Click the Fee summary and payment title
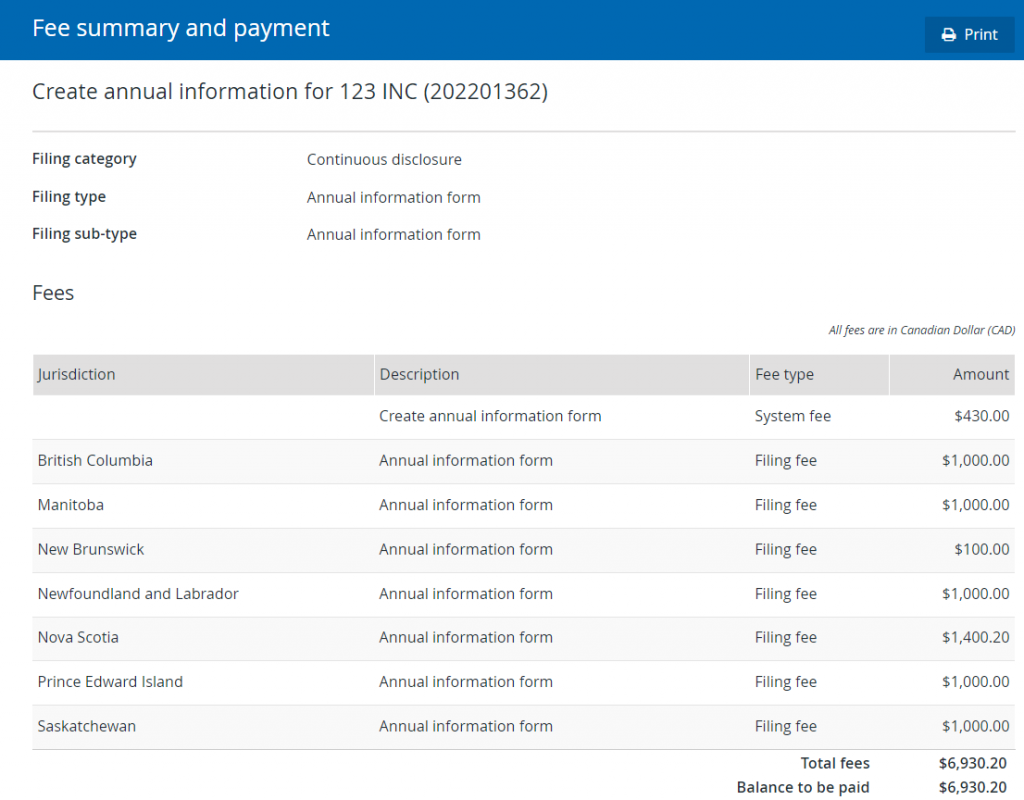This screenshot has width=1024, height=800. (x=180, y=28)
